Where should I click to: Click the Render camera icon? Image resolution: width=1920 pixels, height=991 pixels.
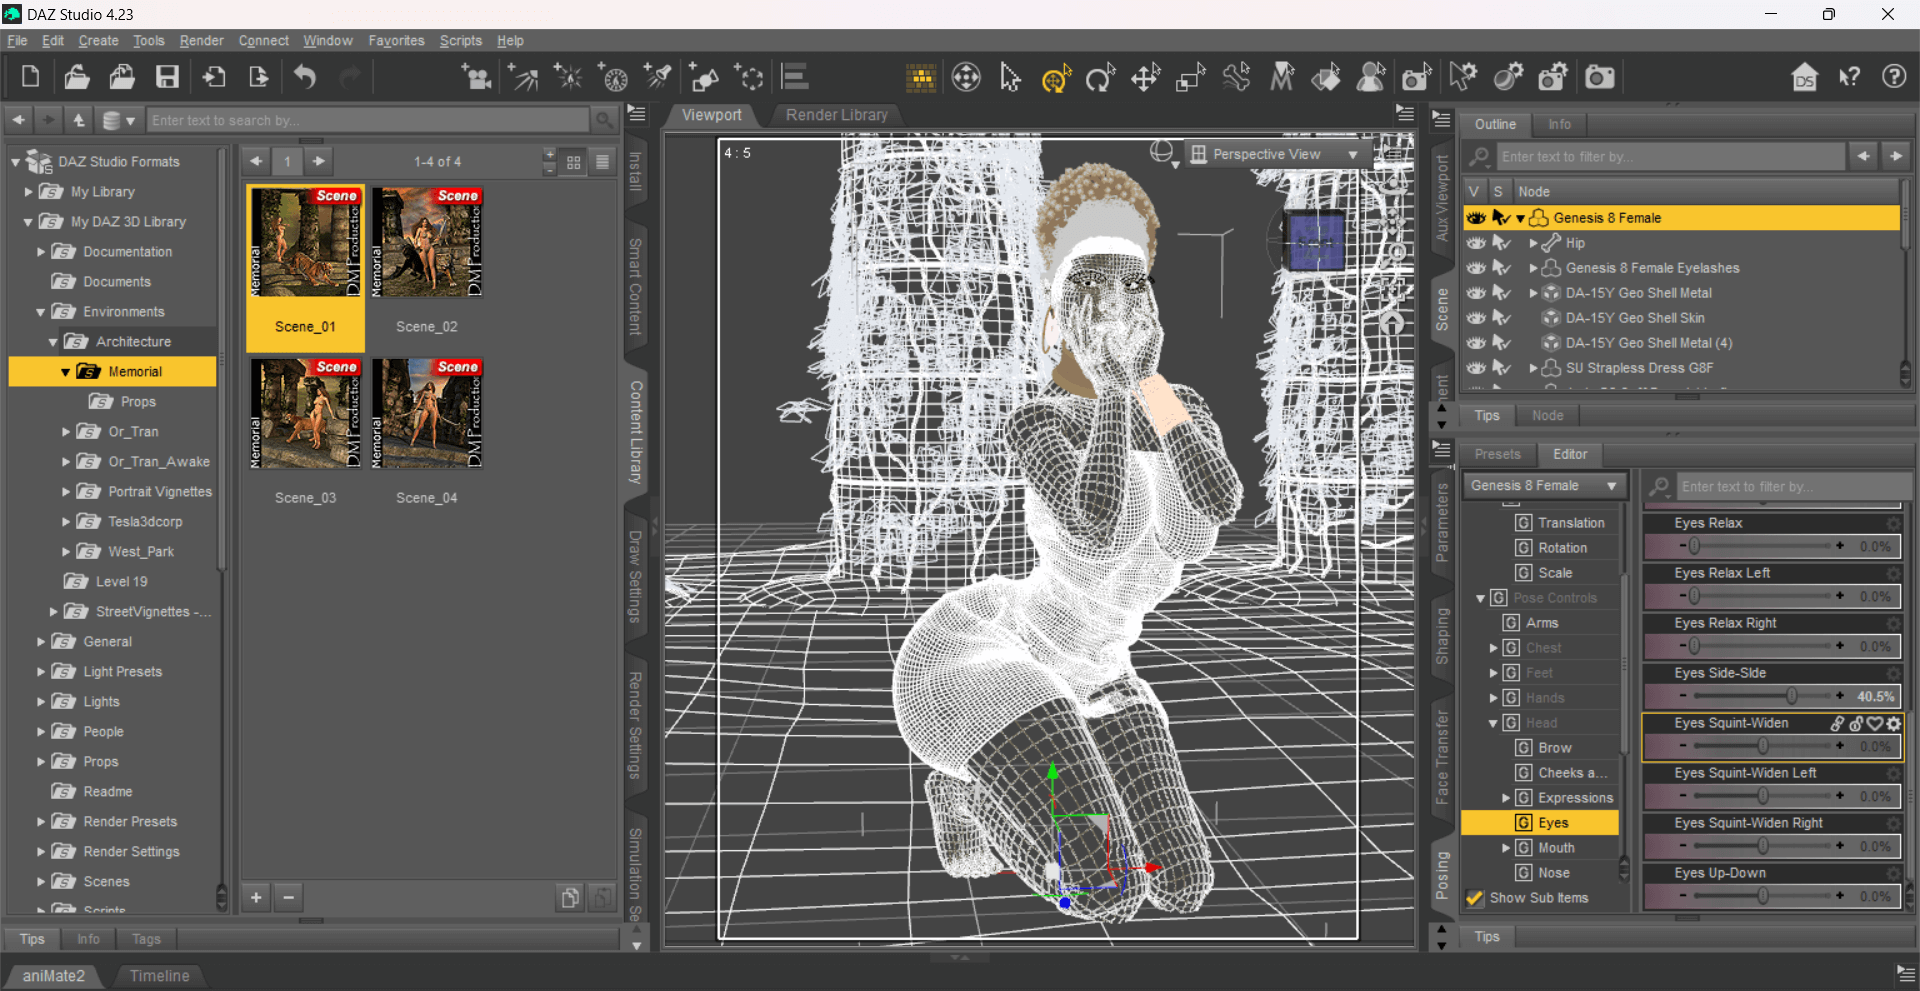pyautogui.click(x=1599, y=77)
